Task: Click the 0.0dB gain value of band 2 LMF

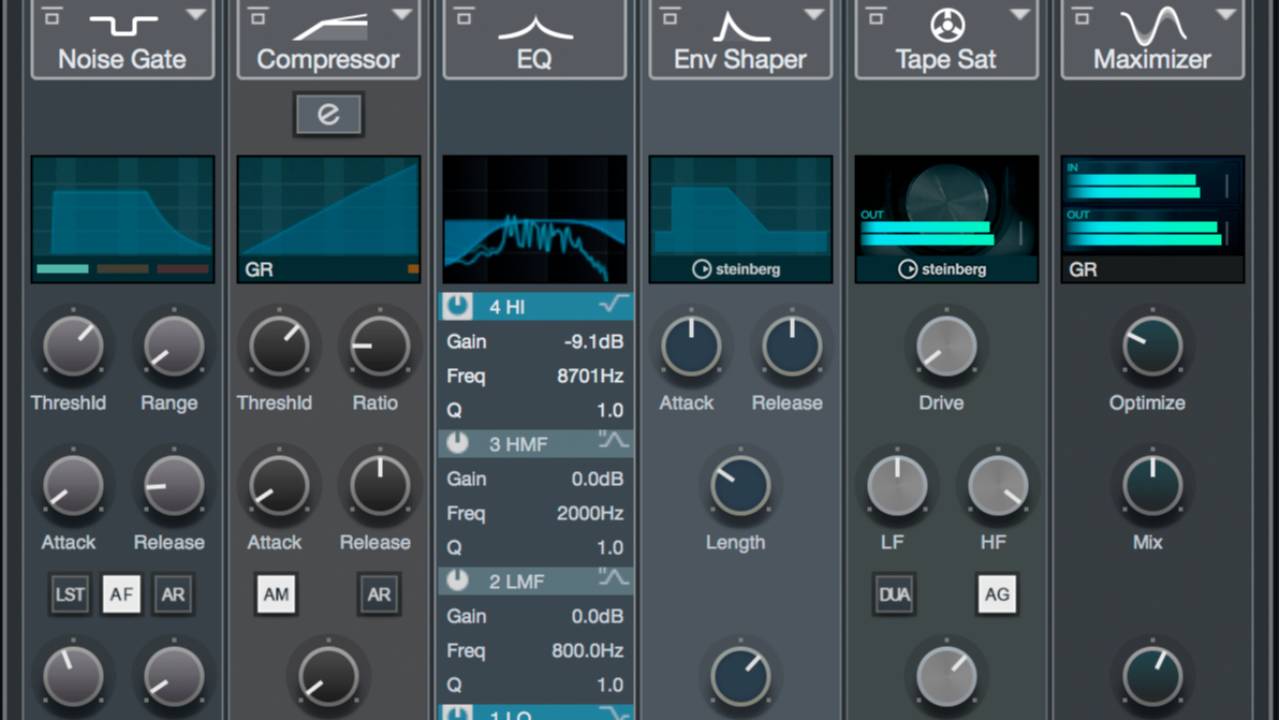Action: 597,616
